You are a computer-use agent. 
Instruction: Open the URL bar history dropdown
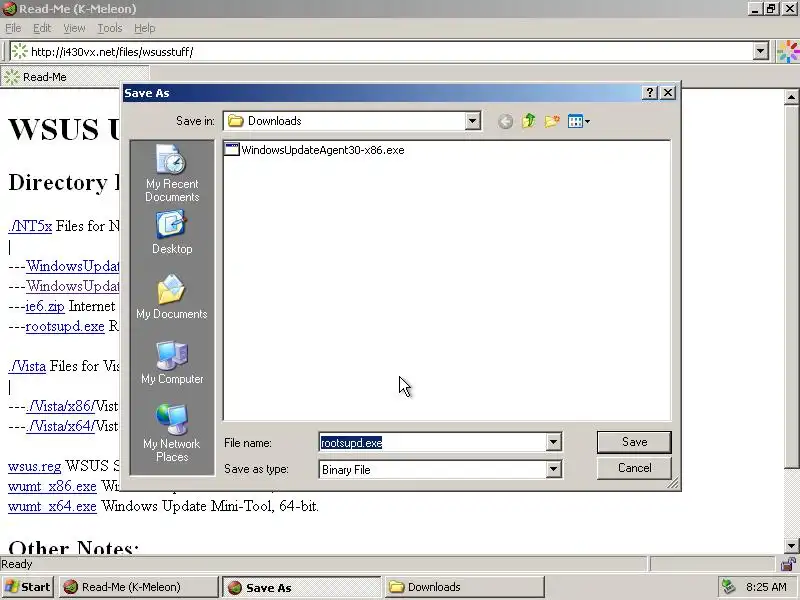(760, 51)
